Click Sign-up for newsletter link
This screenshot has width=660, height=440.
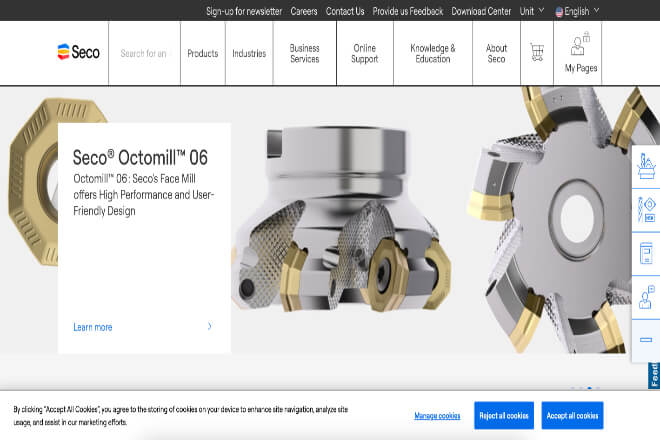click(x=244, y=11)
